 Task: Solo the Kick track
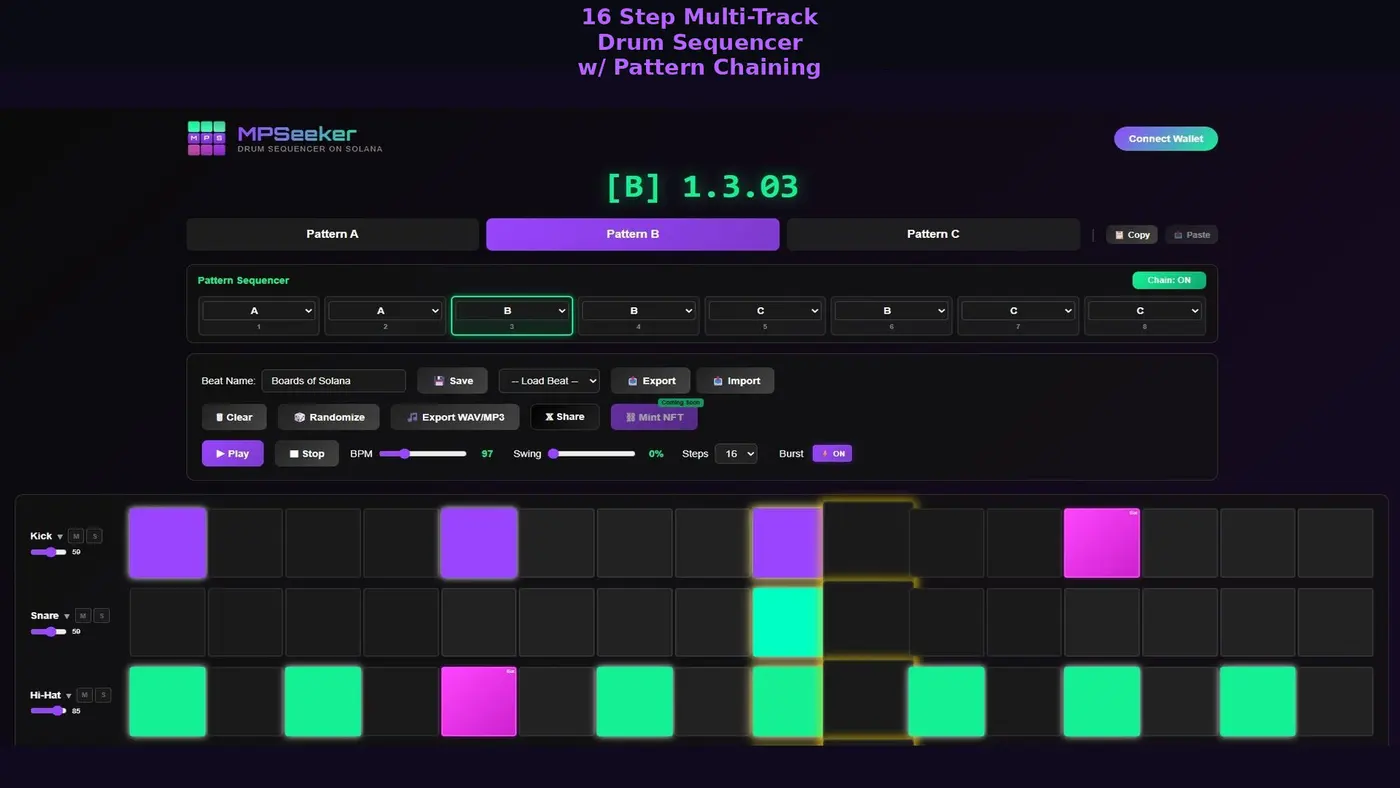94,536
